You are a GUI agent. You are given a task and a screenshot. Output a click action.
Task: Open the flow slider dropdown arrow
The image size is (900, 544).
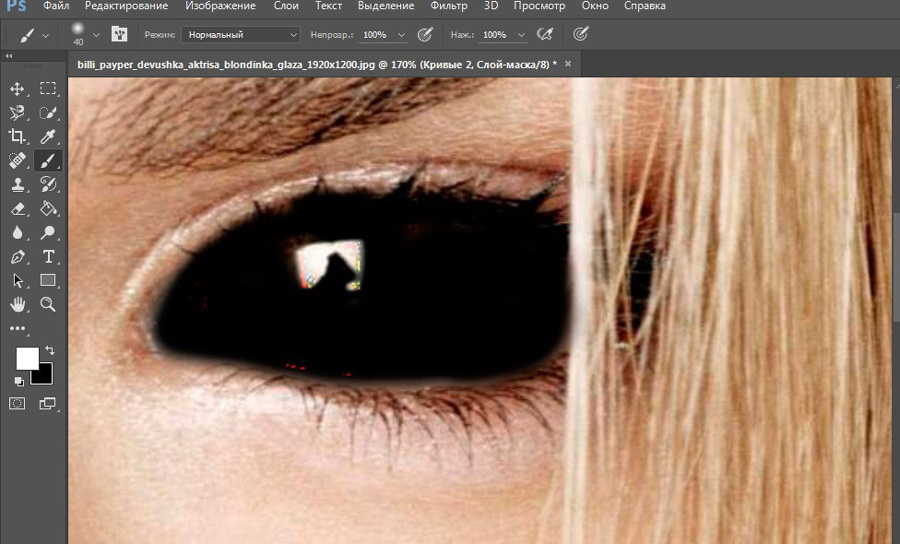coord(521,35)
